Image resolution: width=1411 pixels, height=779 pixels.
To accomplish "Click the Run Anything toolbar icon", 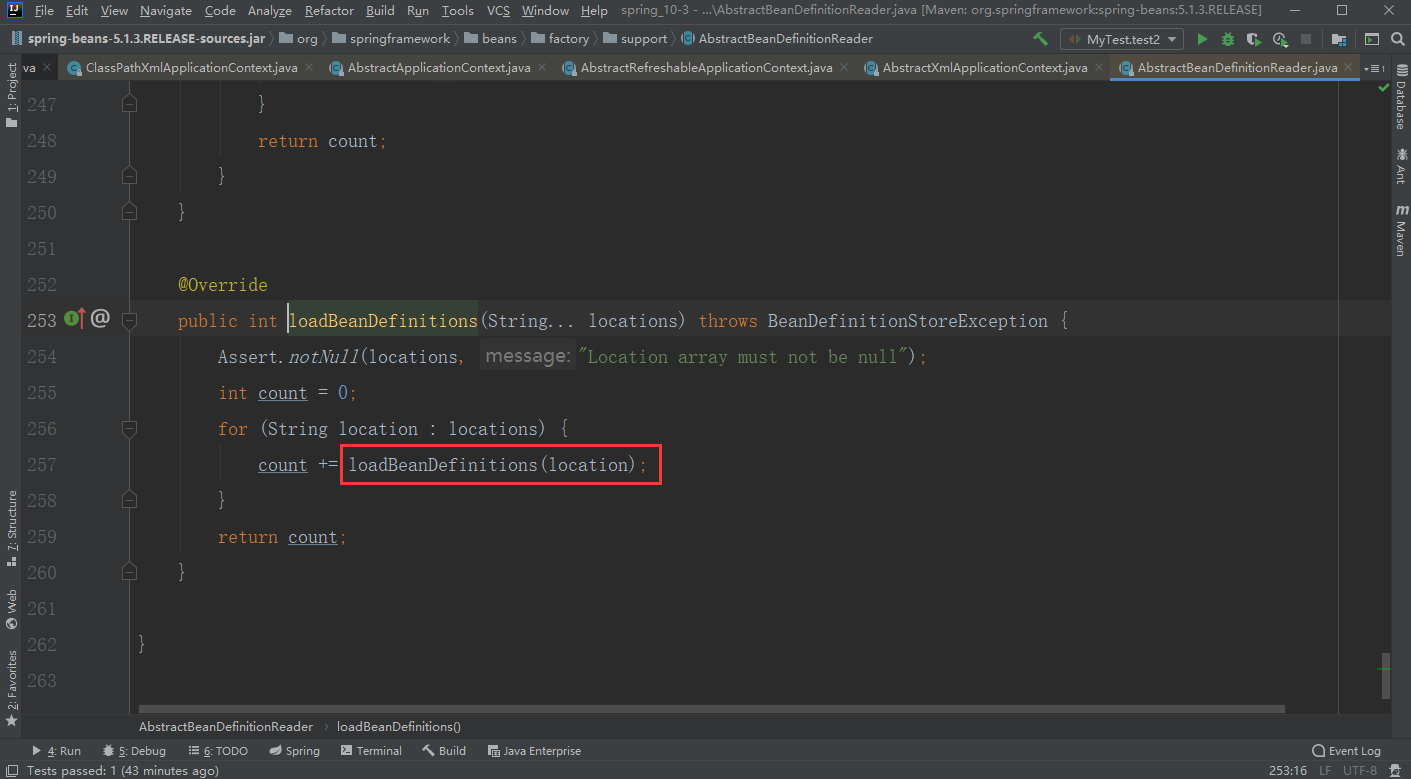I will [x=1372, y=39].
